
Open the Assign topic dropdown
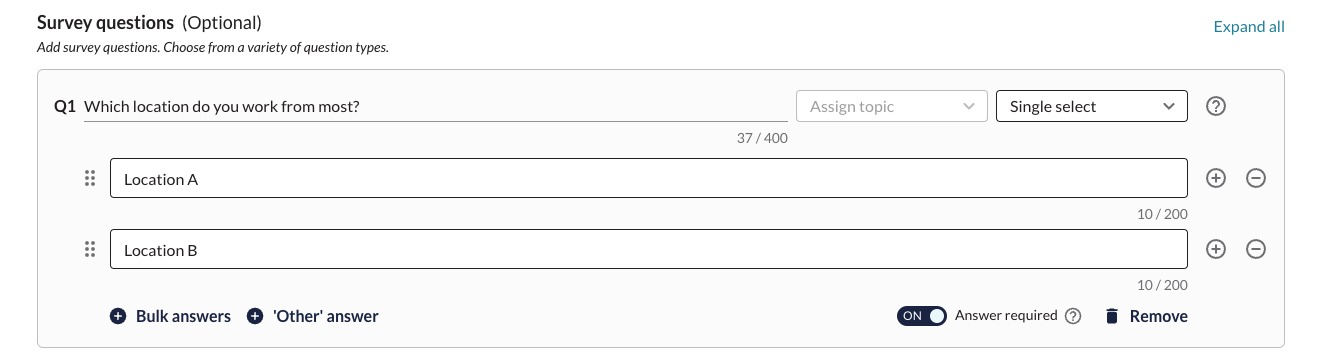pos(892,106)
